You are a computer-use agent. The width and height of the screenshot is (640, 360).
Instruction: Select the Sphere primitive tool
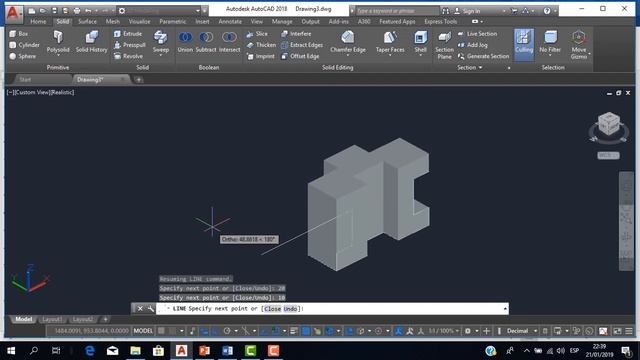point(23,56)
